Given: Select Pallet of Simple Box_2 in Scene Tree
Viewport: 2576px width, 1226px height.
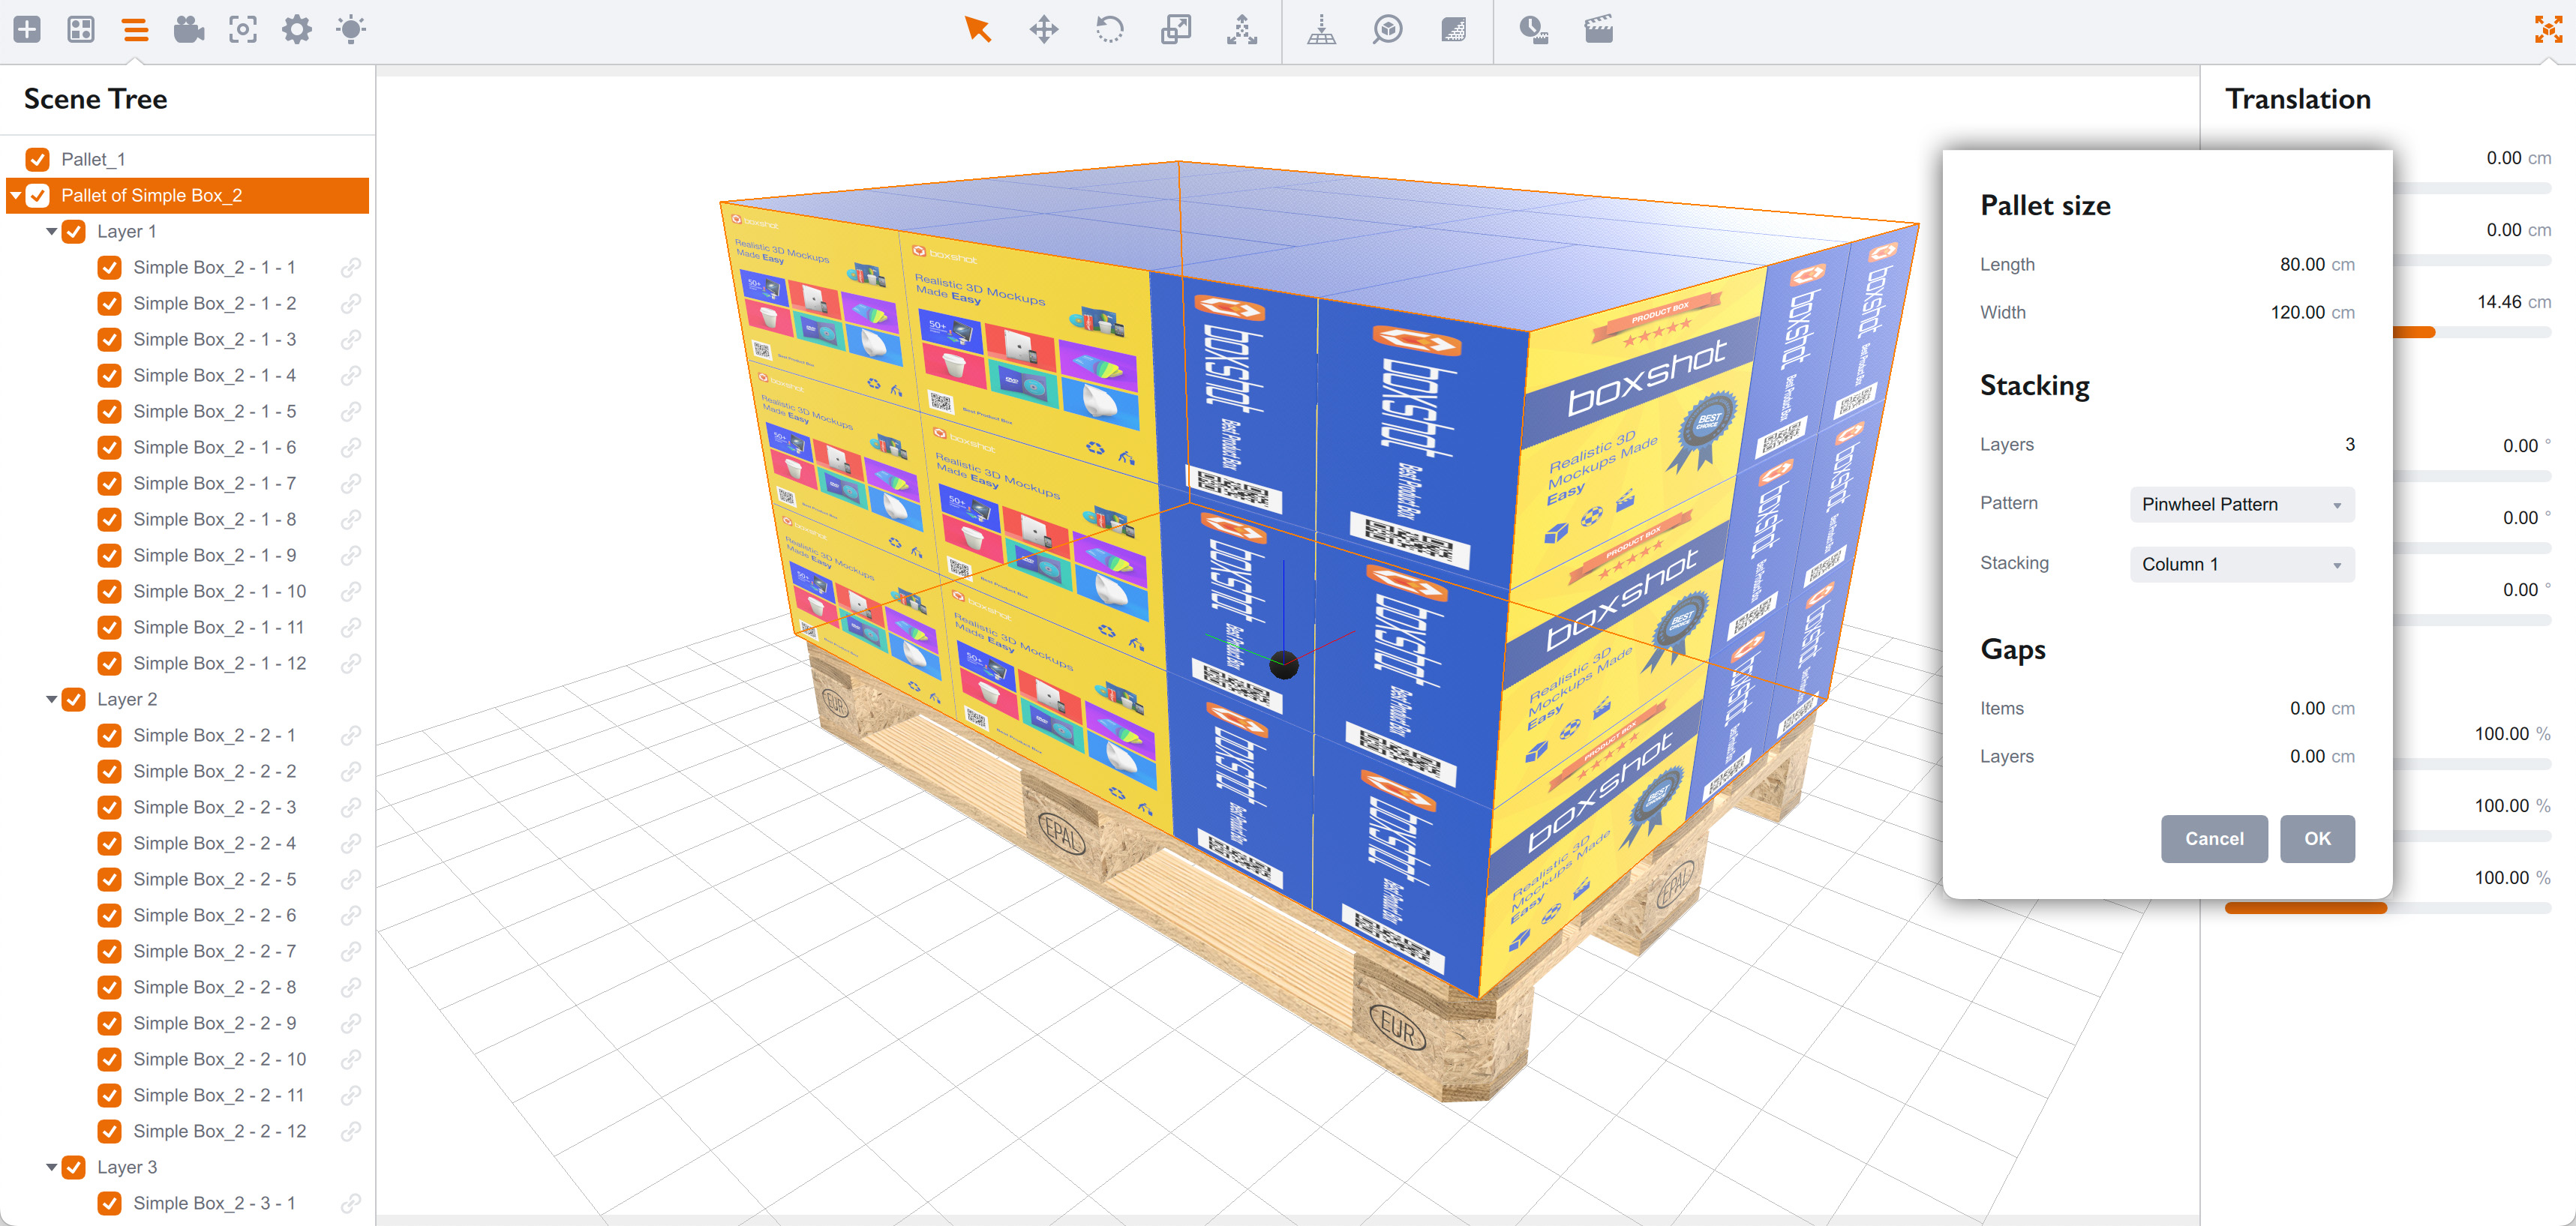Looking at the screenshot, I should click(154, 195).
